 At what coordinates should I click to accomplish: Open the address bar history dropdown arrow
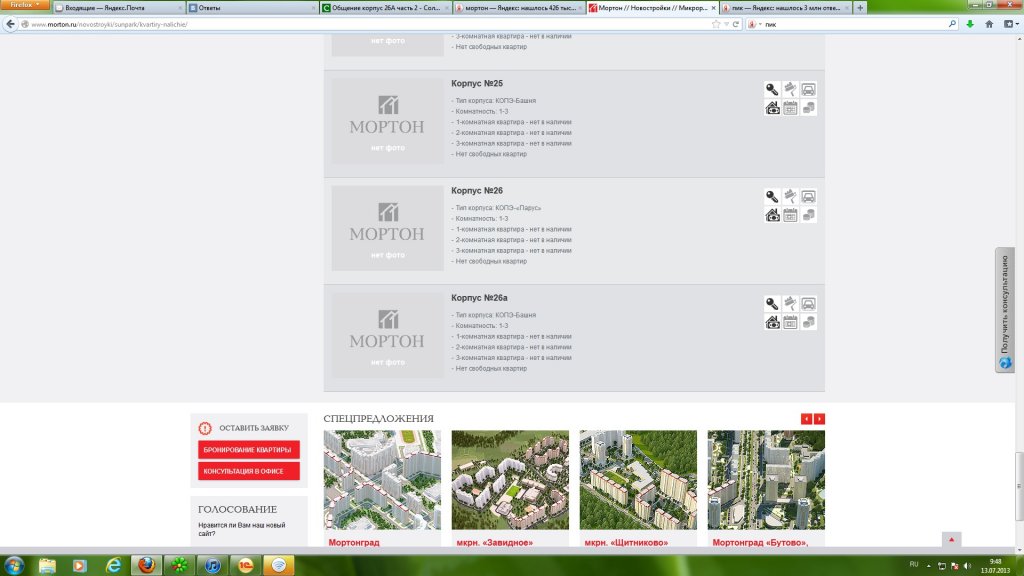(726, 24)
